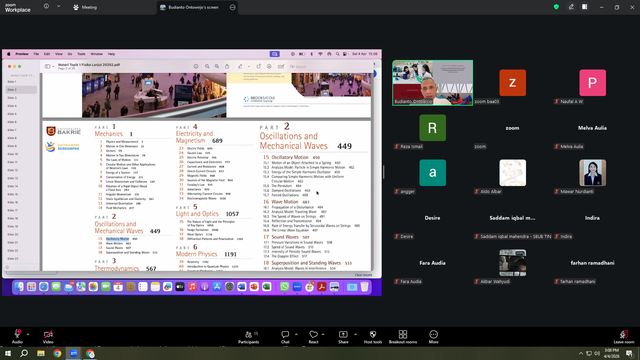Open Breakout rooms

[403, 337]
